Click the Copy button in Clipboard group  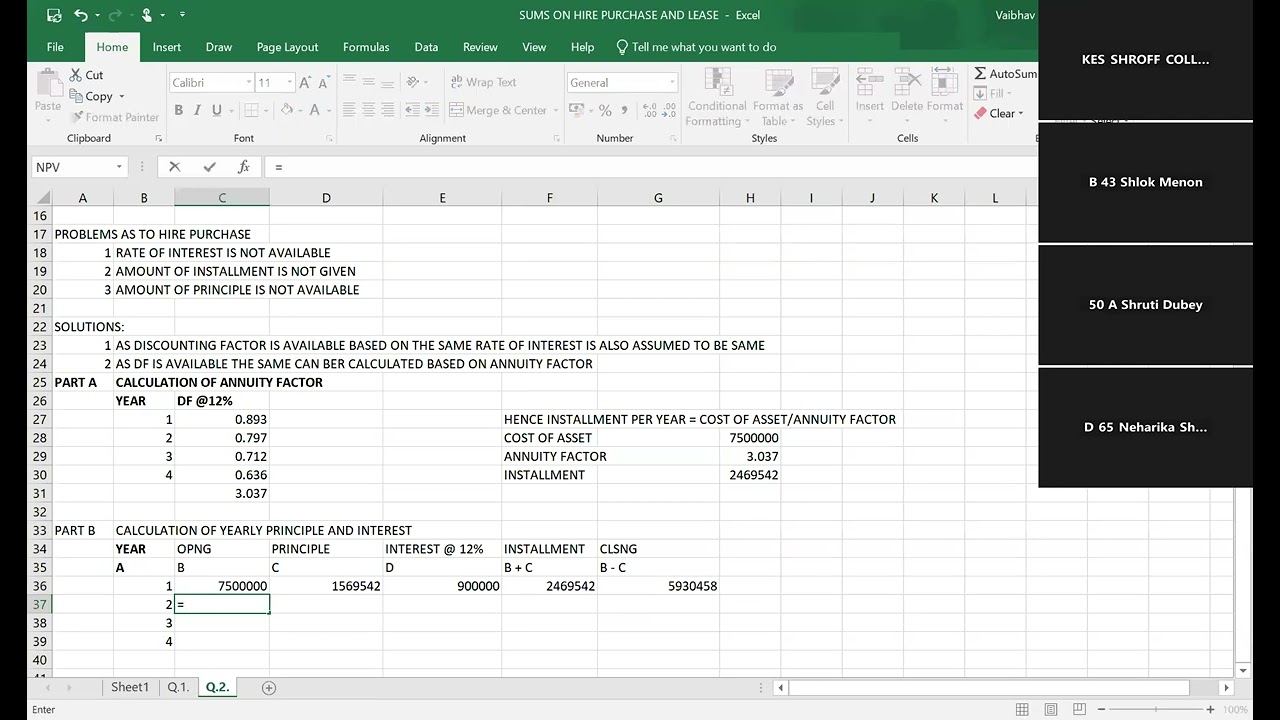[x=91, y=96]
